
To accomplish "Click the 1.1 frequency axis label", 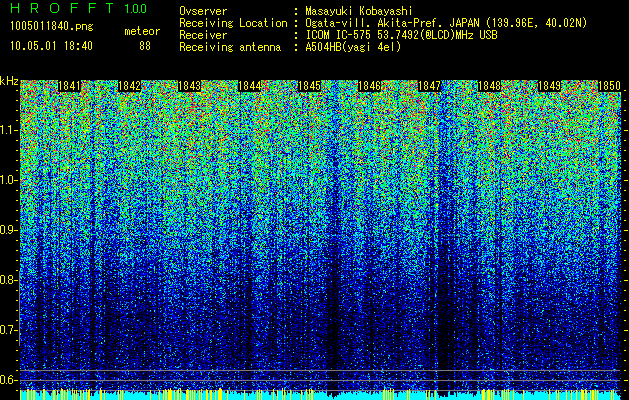I will pos(9,130).
